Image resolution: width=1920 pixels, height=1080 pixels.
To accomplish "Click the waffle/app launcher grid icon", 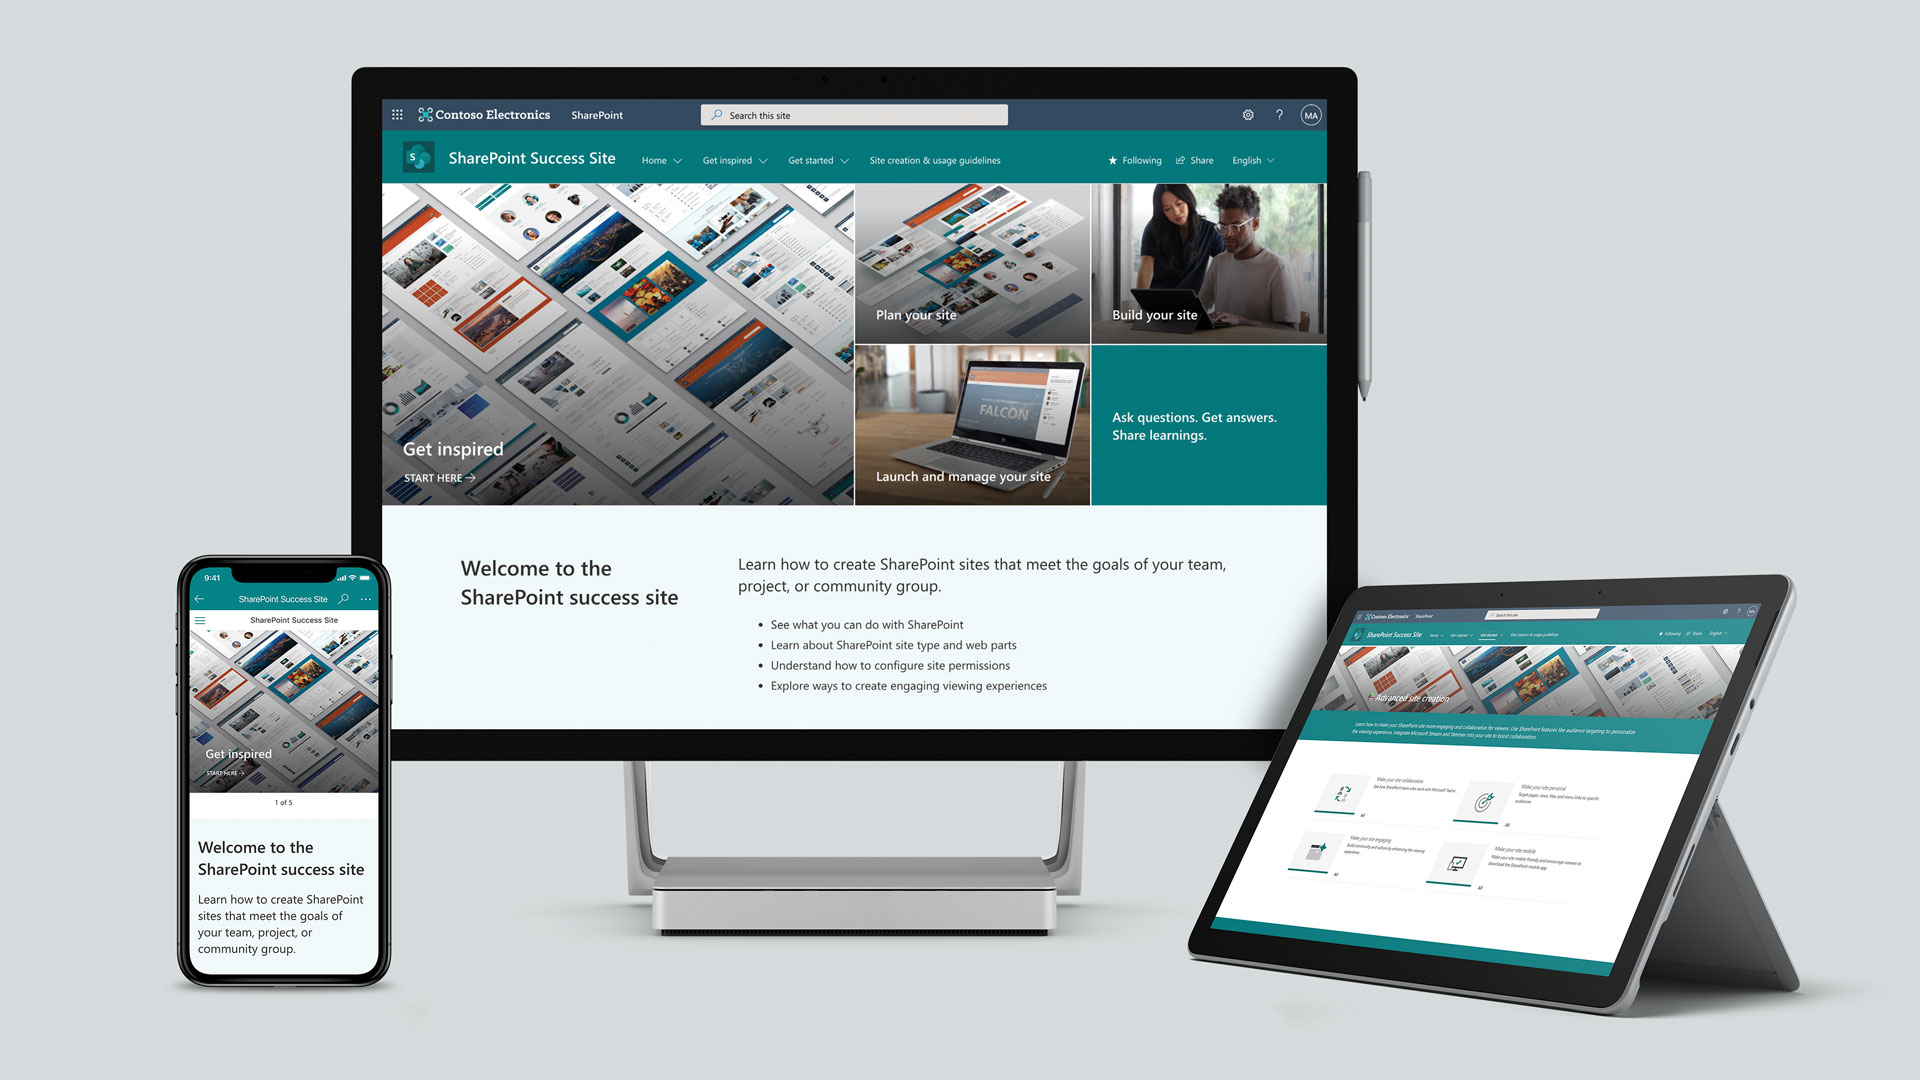I will (x=398, y=113).
